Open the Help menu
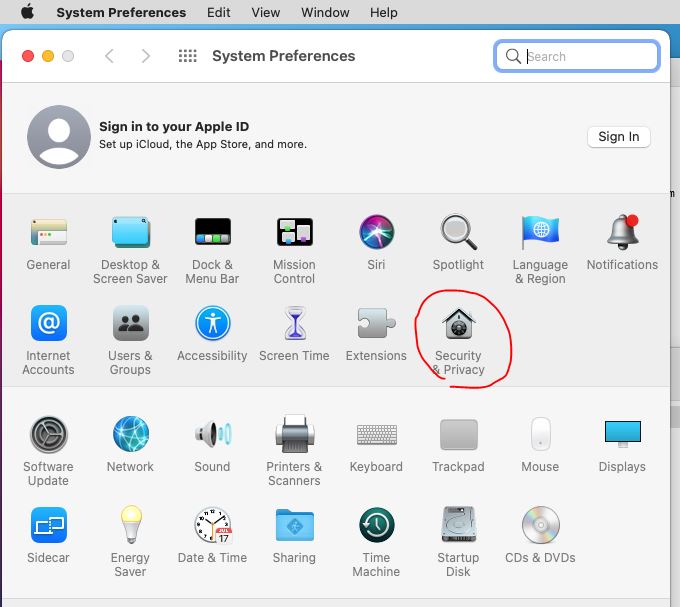This screenshot has height=607, width=680. 383,13
